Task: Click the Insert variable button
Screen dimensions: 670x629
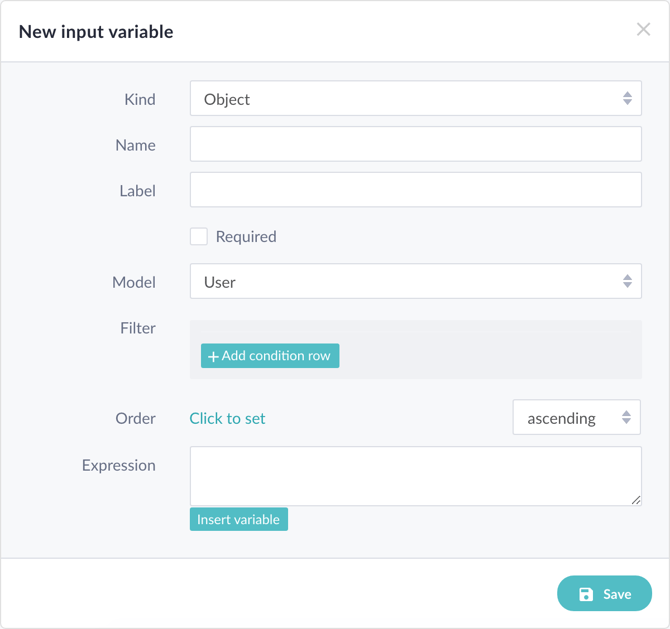Action: [x=238, y=519]
